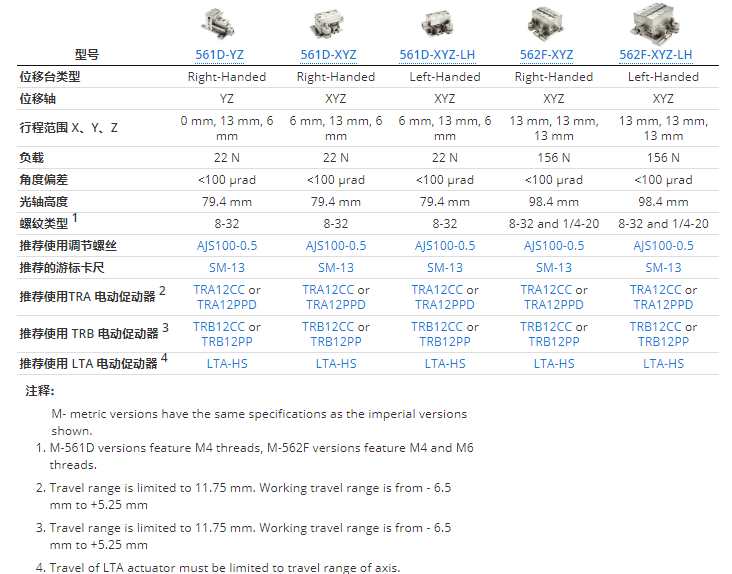The height and width of the screenshot is (574, 732).
Task: Open SM-13 link in 561D-YZ column
Action: pos(227,268)
